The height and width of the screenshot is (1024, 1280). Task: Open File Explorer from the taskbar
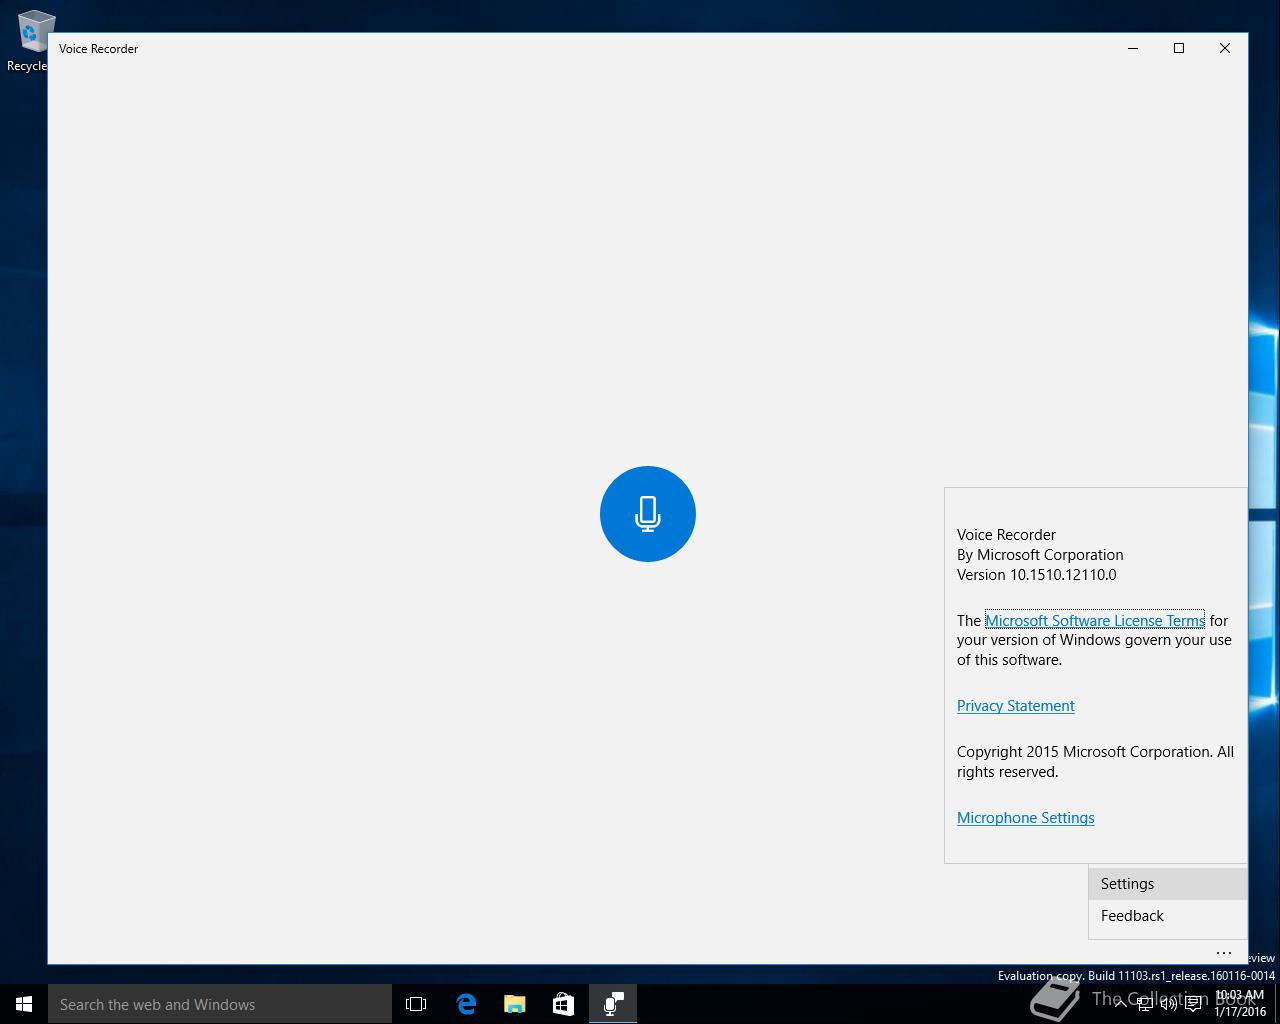tap(515, 1004)
